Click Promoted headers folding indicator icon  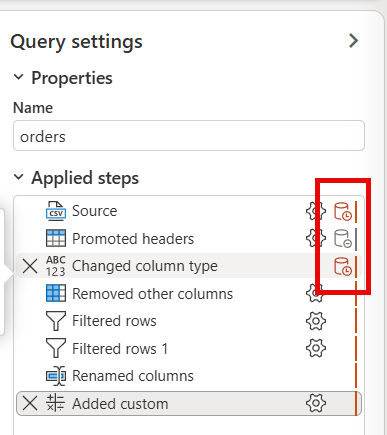click(x=343, y=239)
